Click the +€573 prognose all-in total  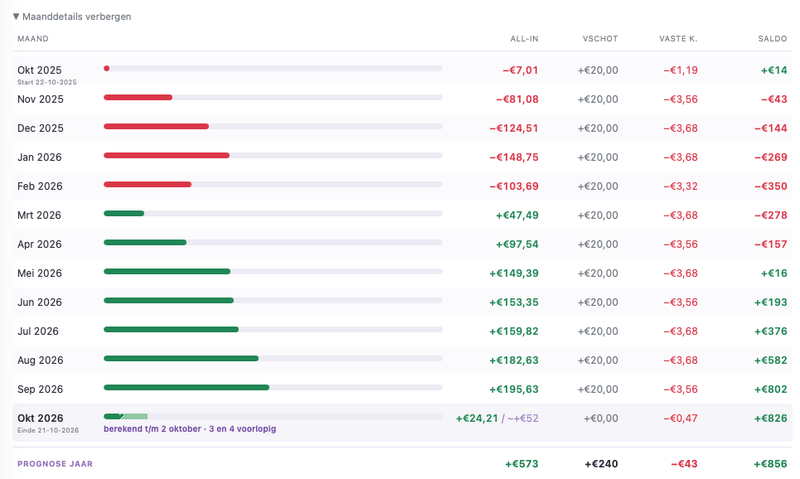point(521,464)
